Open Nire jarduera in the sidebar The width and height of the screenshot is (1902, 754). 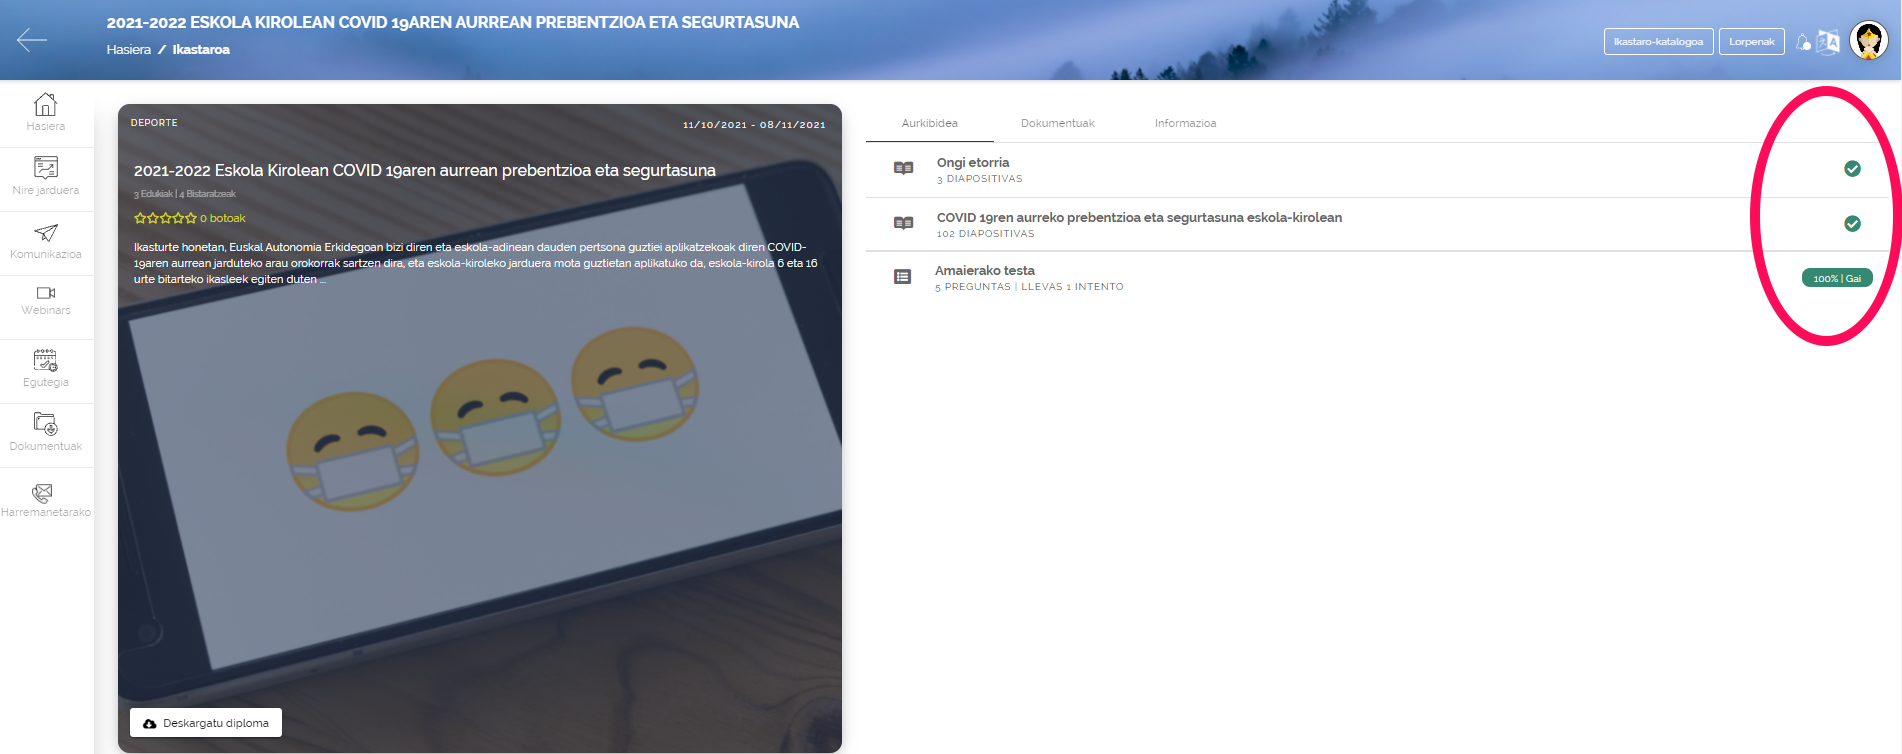tap(46, 176)
